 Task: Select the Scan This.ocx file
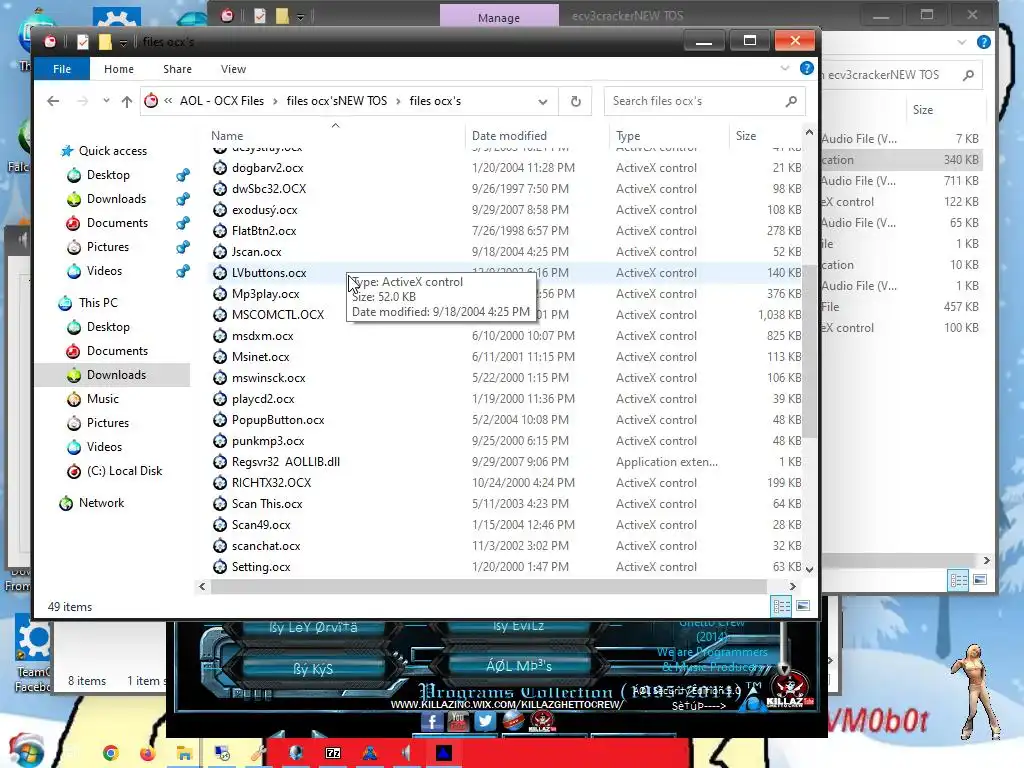coord(266,504)
